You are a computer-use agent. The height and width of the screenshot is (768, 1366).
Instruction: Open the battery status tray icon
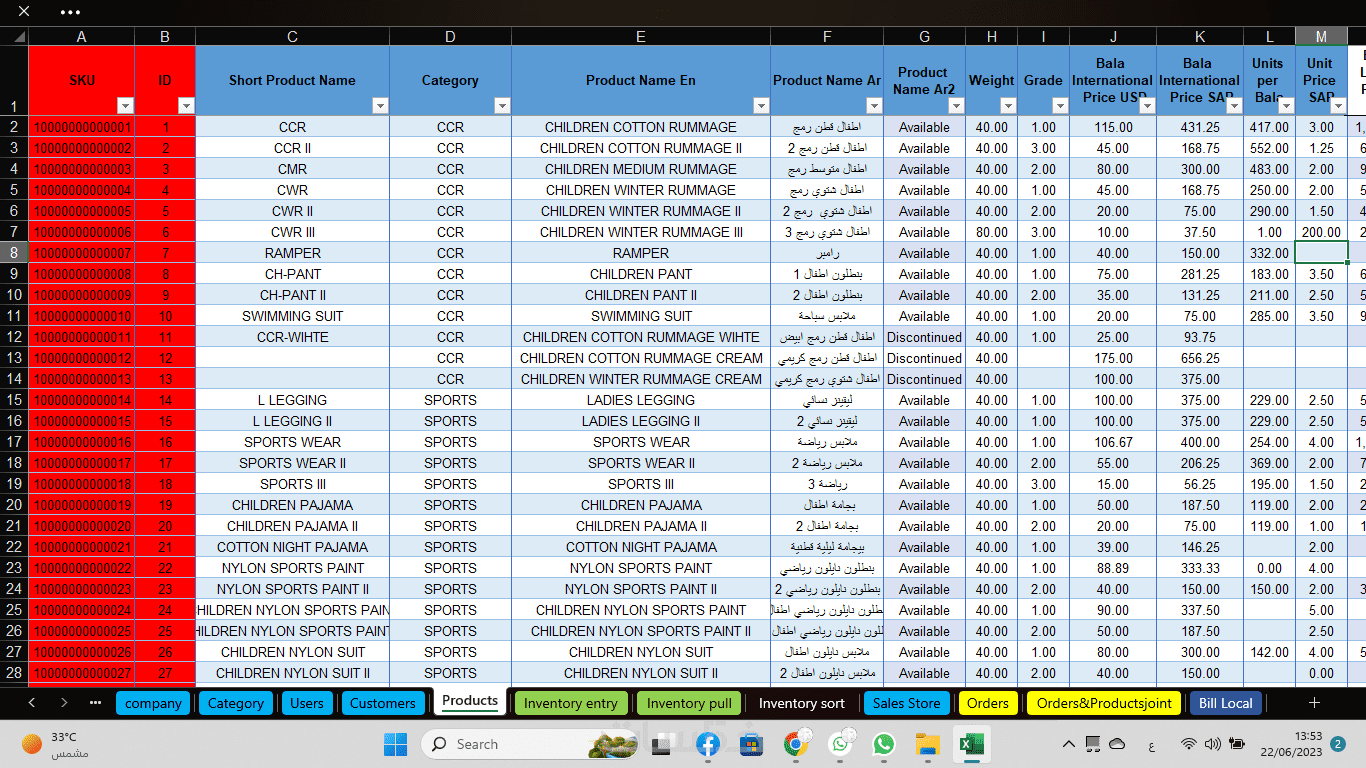(x=1238, y=744)
